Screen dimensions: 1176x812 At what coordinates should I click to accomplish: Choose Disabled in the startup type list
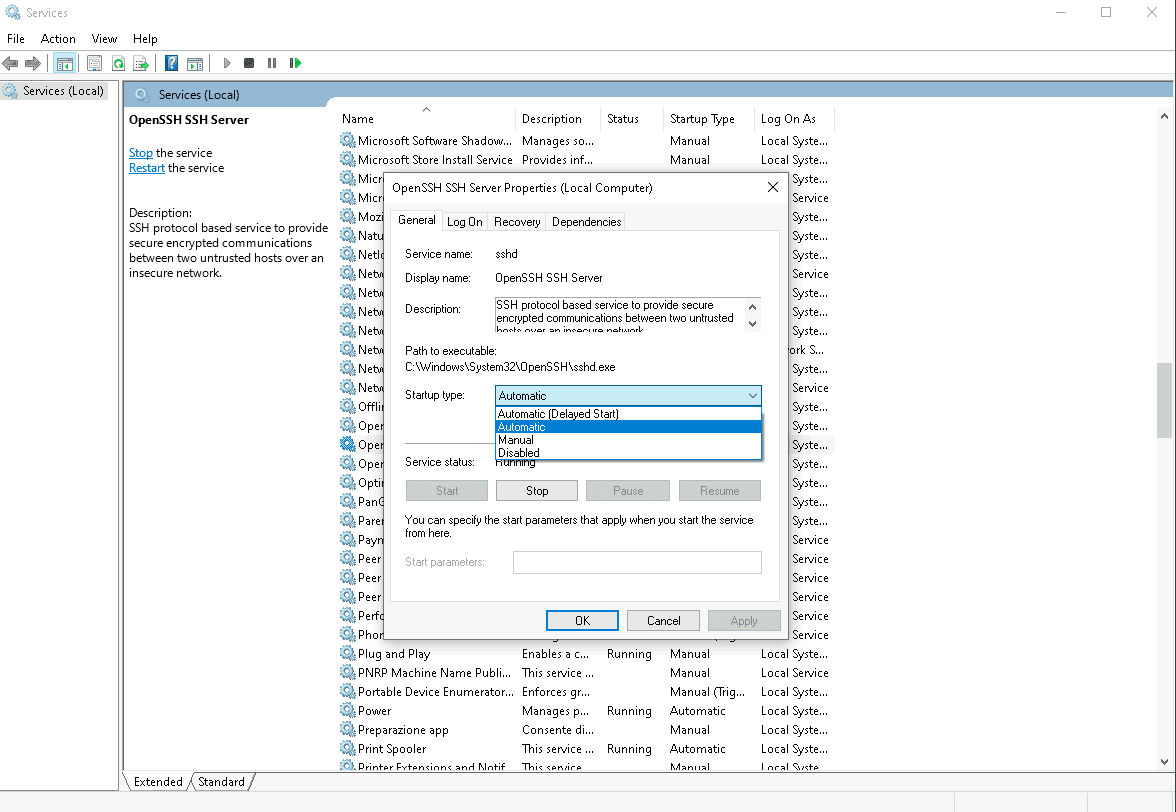pos(628,453)
